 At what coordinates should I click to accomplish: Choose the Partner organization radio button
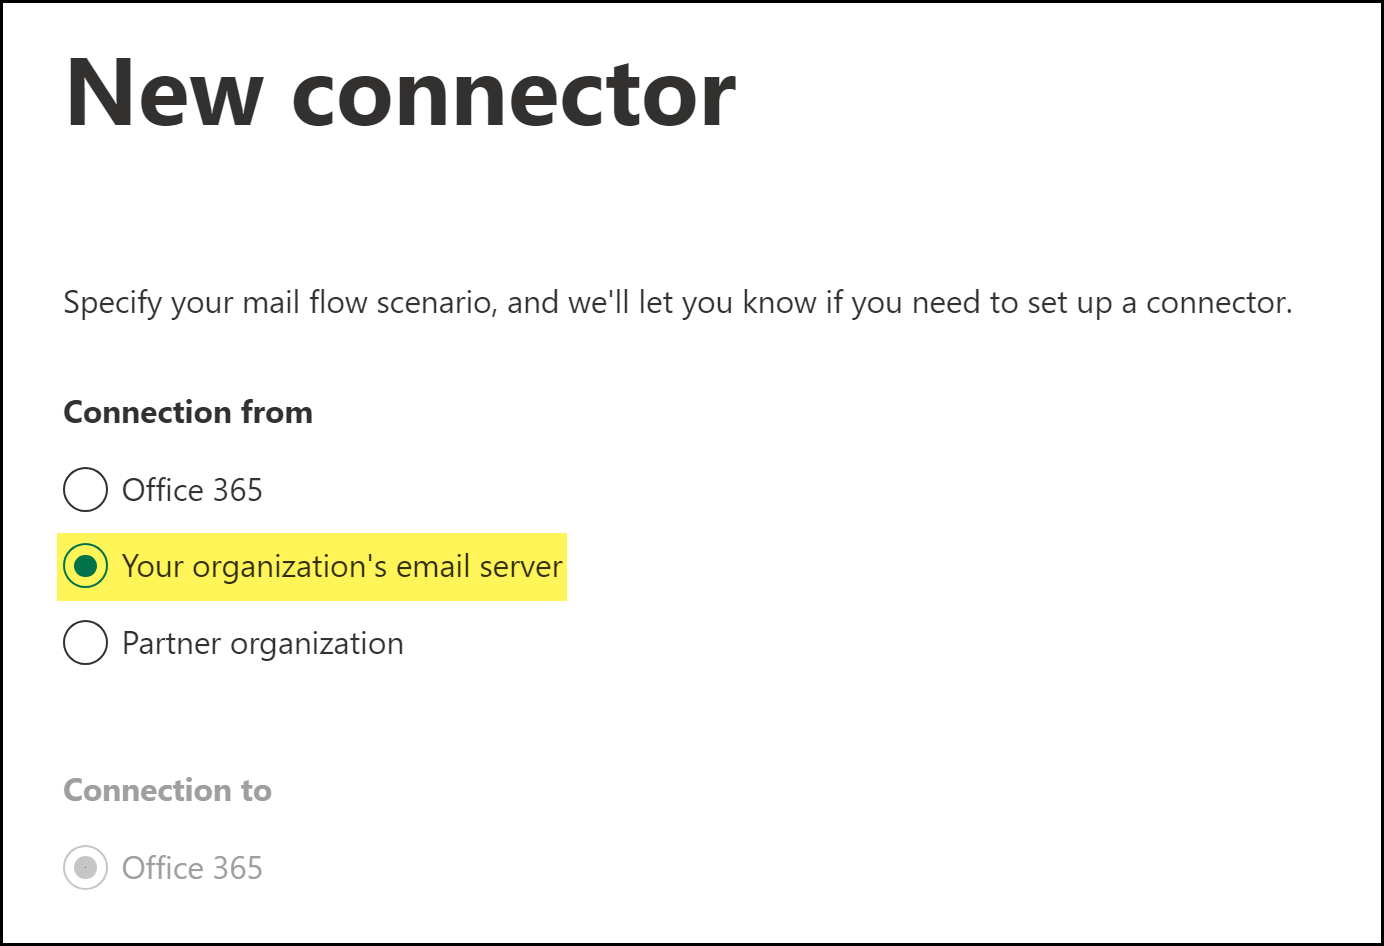pos(85,643)
